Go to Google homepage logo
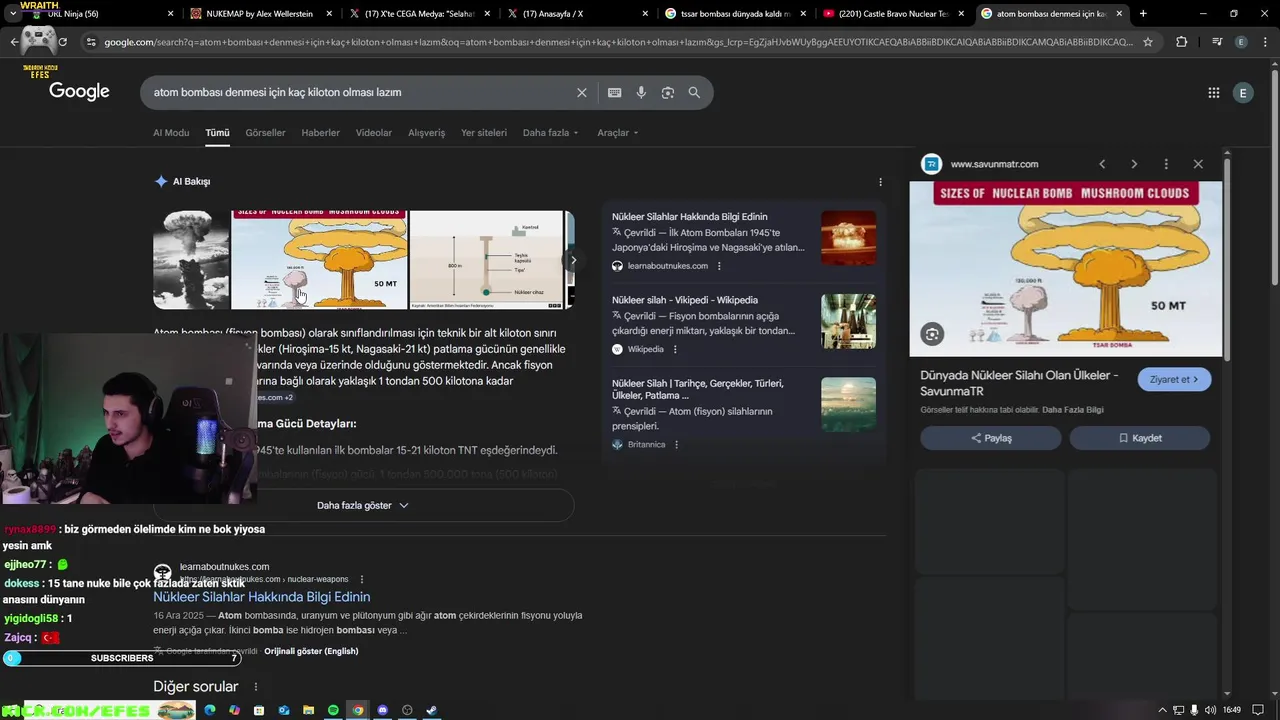This screenshot has width=1280, height=720. pyautogui.click(x=79, y=92)
